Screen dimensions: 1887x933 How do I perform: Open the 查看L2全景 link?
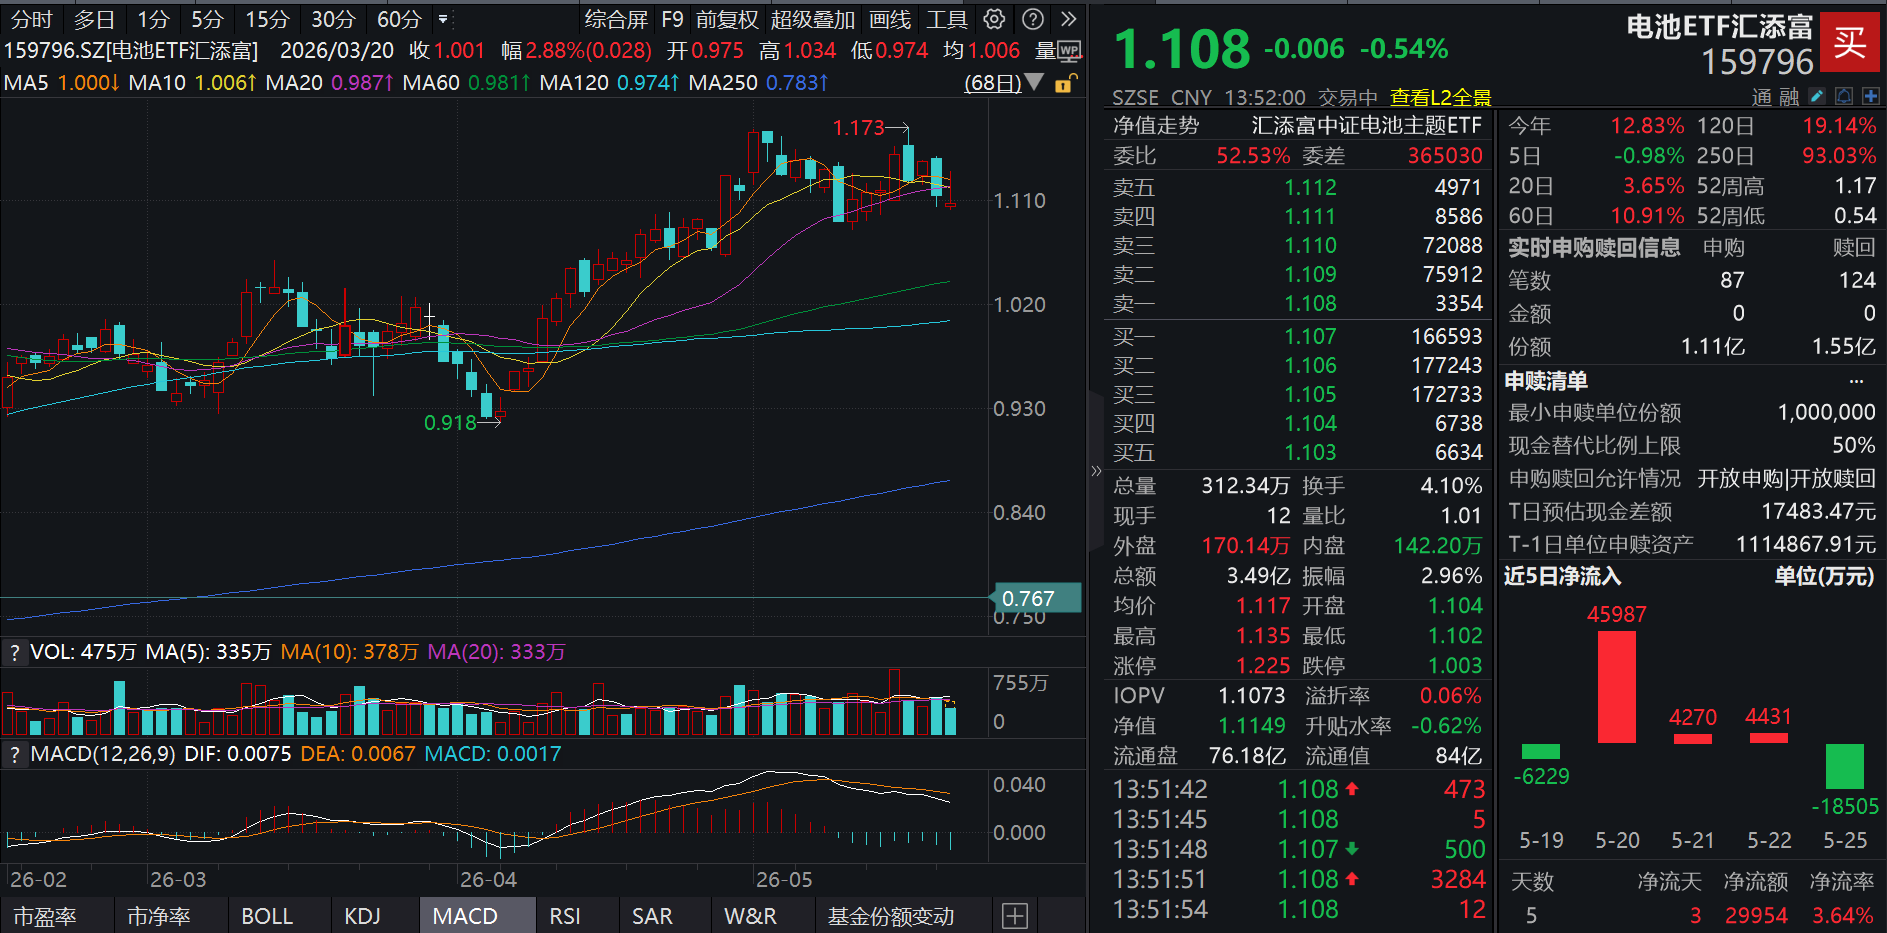pyautogui.click(x=1440, y=97)
